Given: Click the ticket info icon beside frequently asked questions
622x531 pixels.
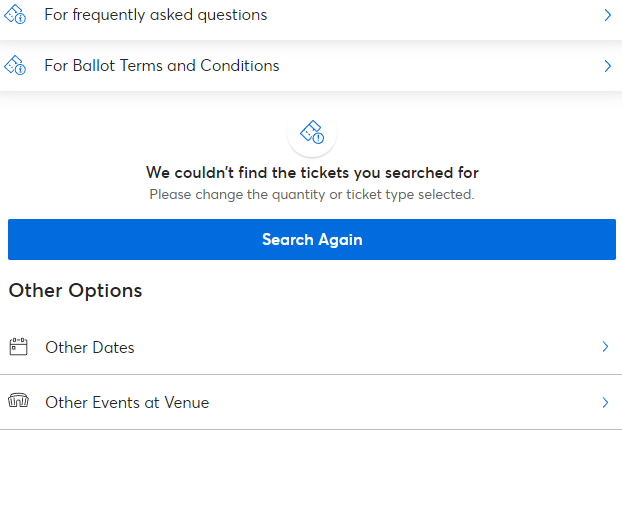Looking at the screenshot, I should point(15,14).
